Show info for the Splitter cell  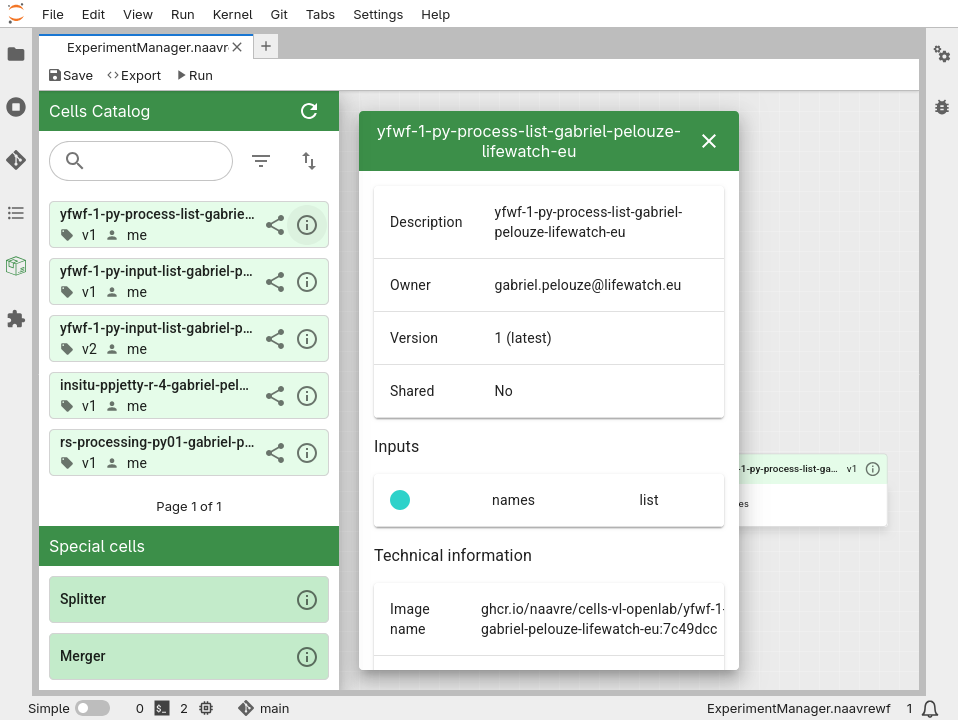click(x=307, y=600)
